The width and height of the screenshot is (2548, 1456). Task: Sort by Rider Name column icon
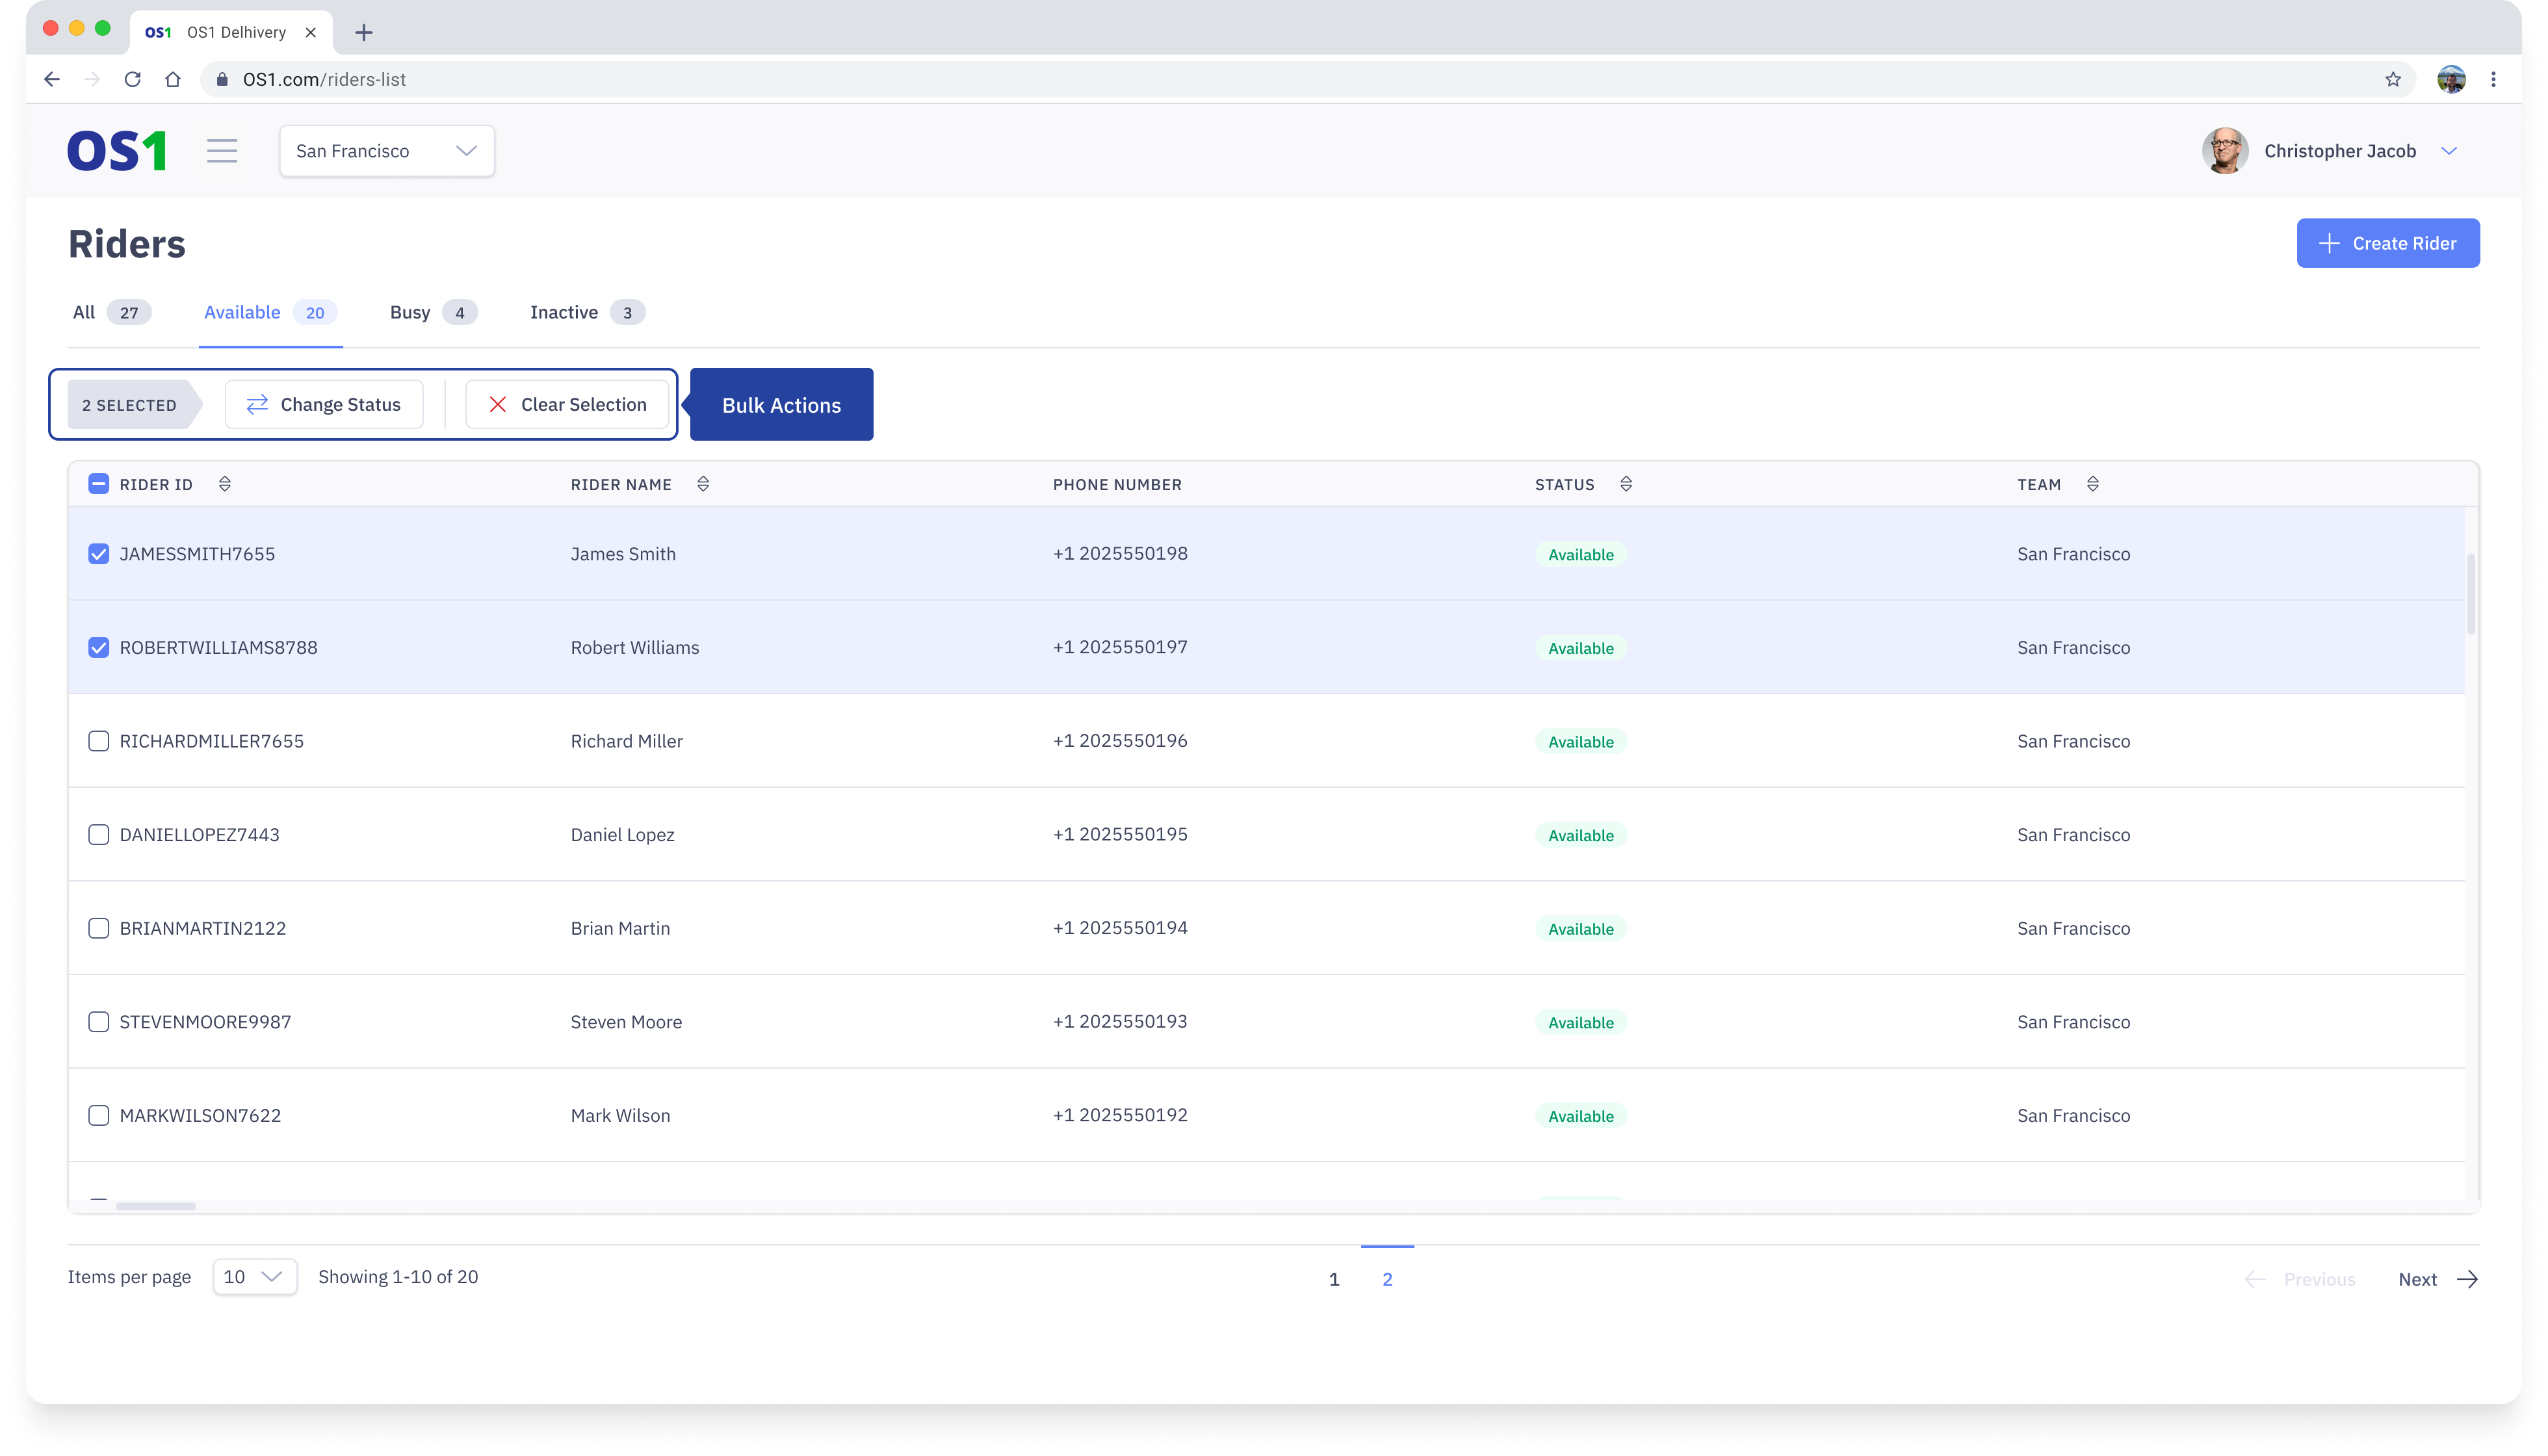[703, 484]
